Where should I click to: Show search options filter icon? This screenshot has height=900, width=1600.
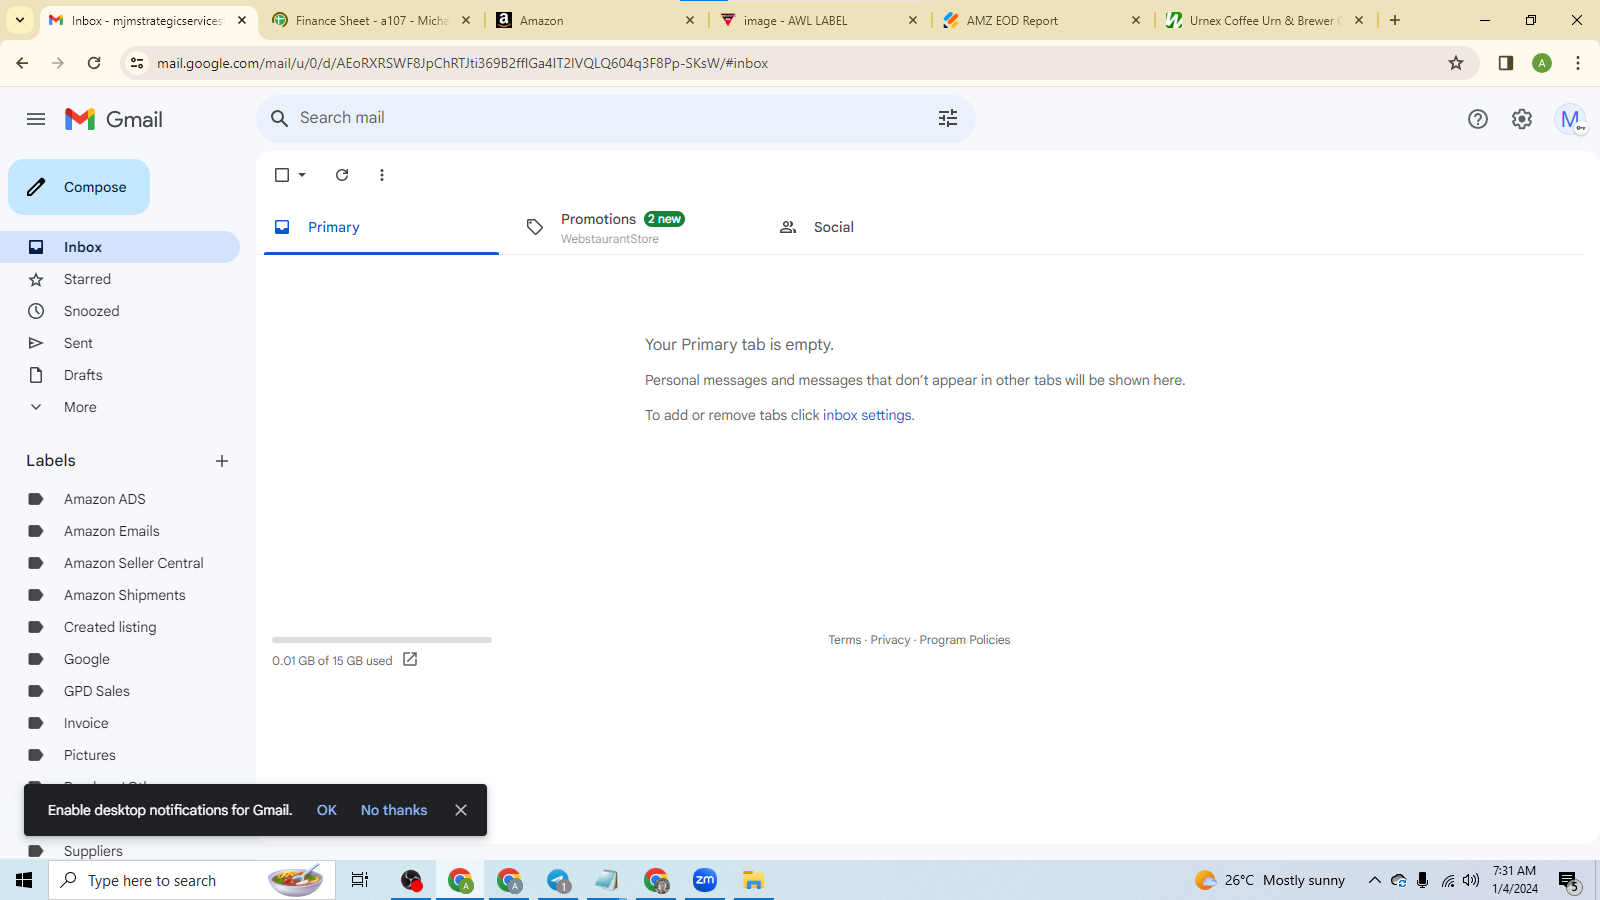[x=948, y=118]
